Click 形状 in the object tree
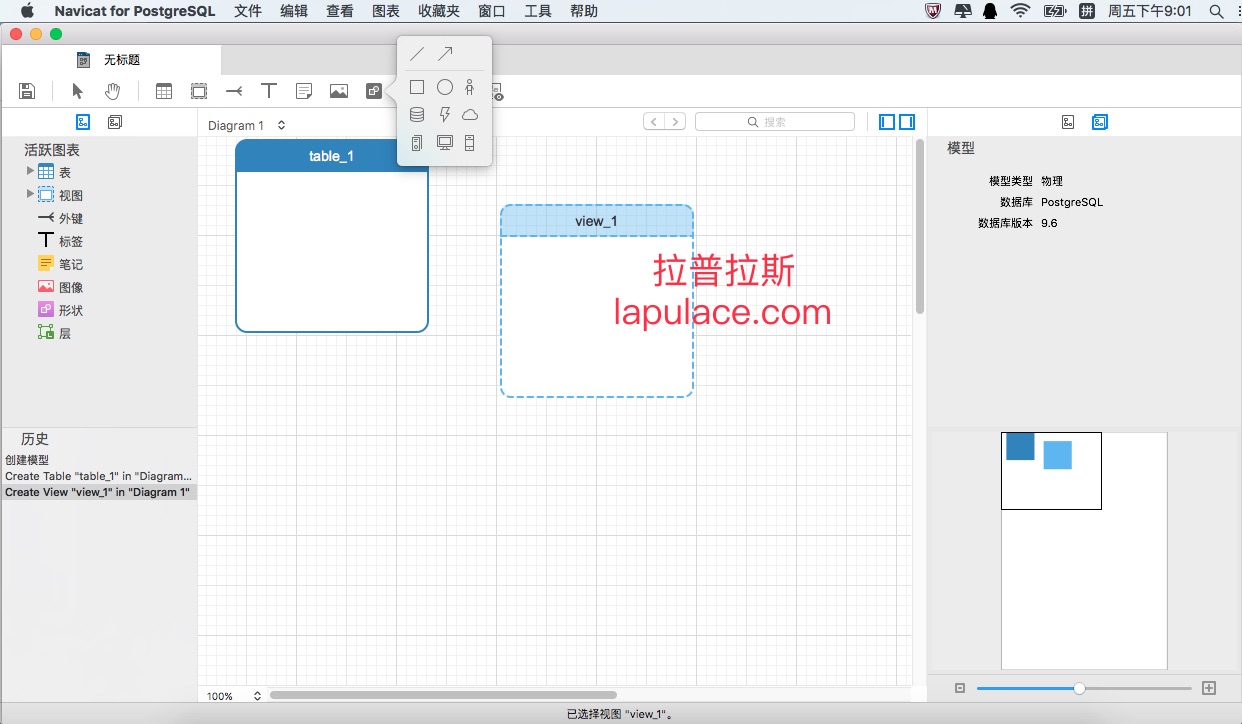Viewport: 1242px width, 724px height. pyautogui.click(x=71, y=310)
